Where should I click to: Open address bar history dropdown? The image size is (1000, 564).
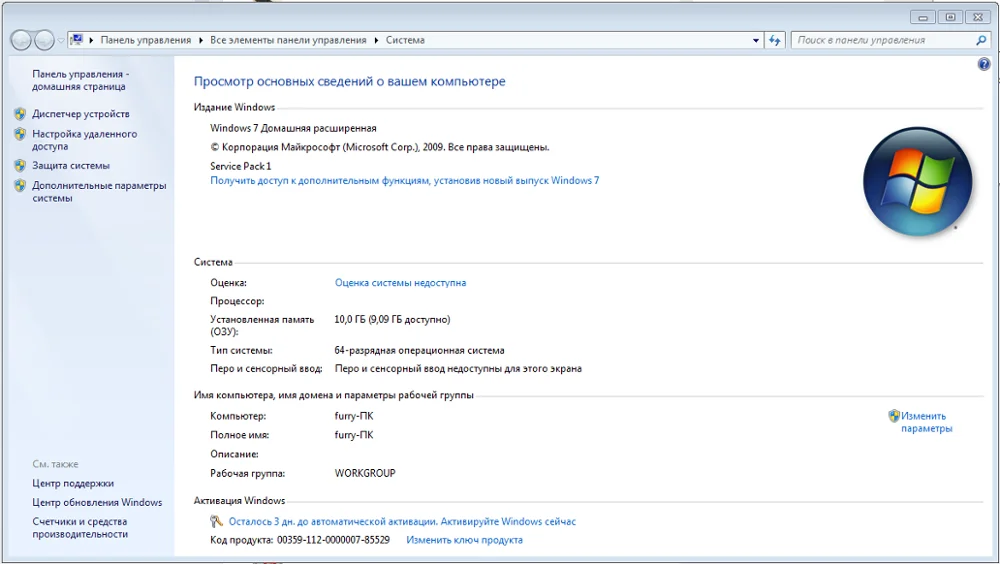[756, 40]
